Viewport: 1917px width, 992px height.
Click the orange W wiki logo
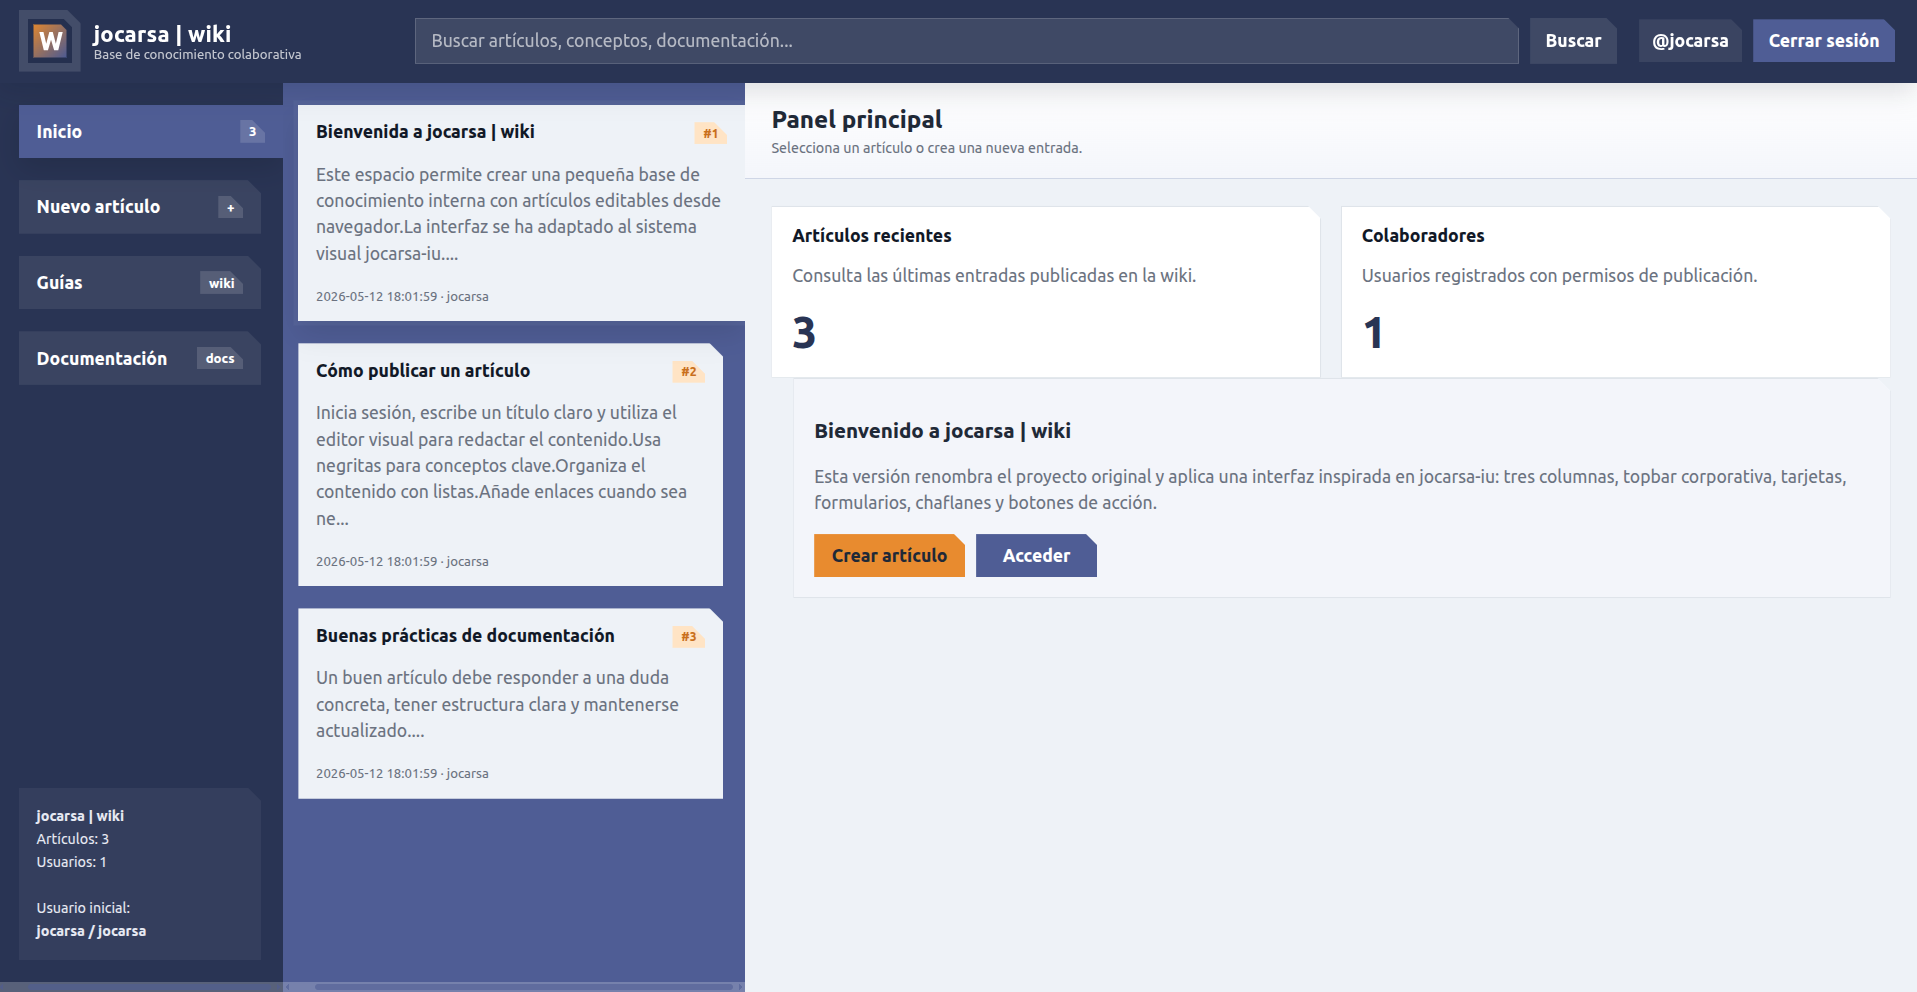(x=49, y=41)
